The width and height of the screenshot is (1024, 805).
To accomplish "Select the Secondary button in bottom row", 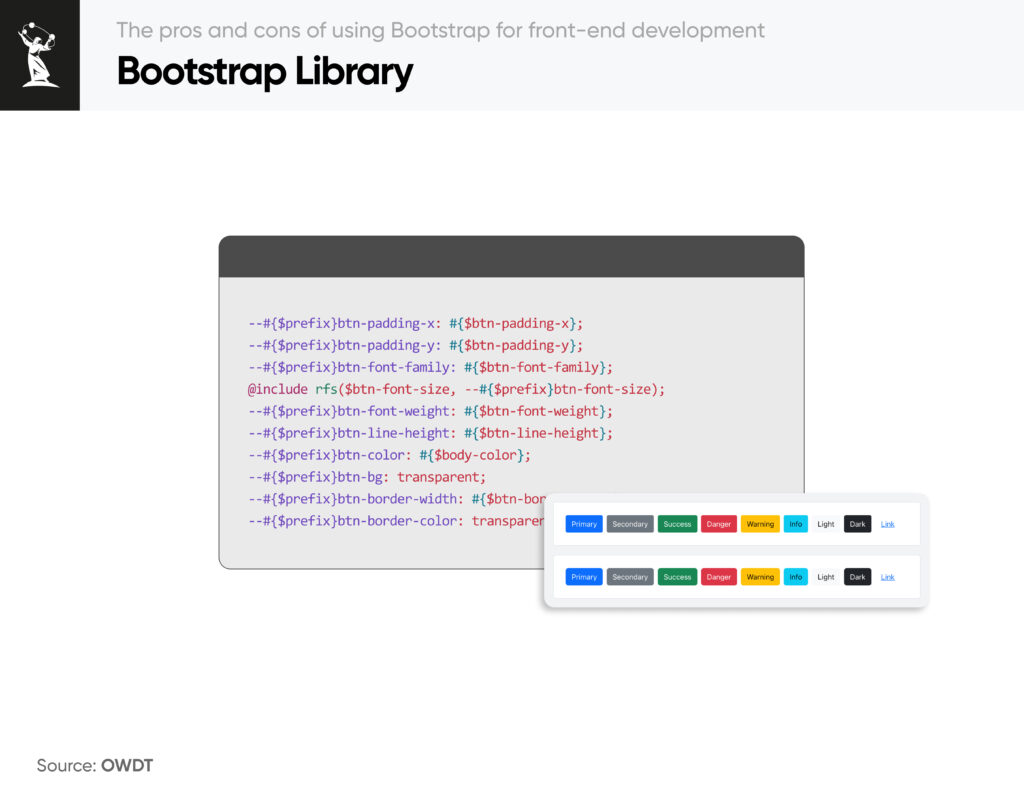I will pos(630,576).
